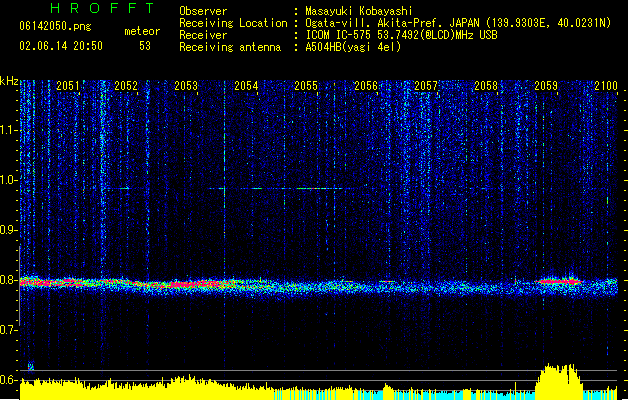Screen dimensions: 629x400
Task: Click the Observer label
Action: pos(203,11)
